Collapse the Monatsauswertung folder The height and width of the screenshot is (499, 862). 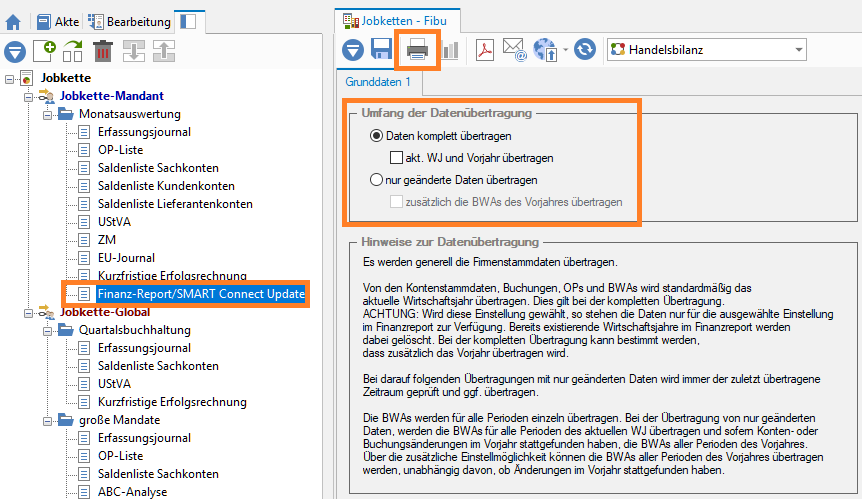coord(47,115)
